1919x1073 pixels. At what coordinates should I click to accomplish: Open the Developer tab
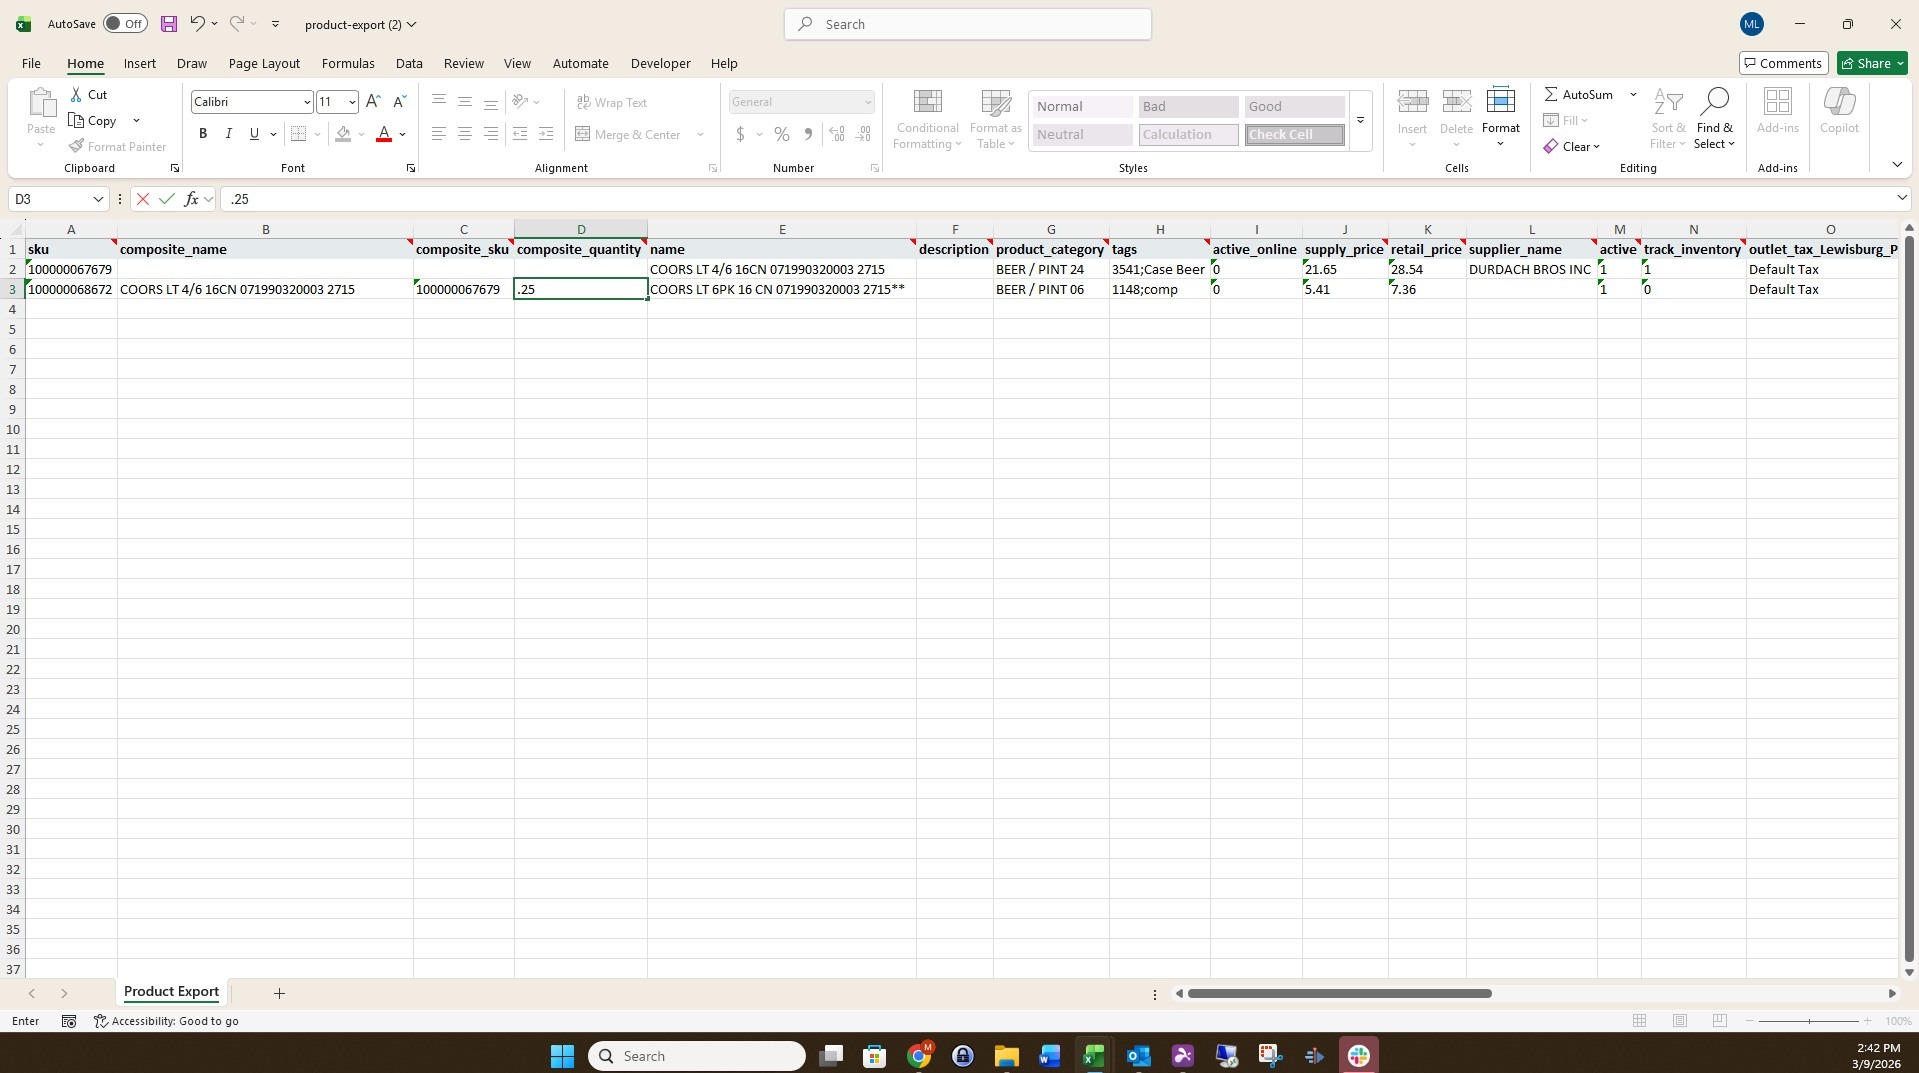point(660,63)
